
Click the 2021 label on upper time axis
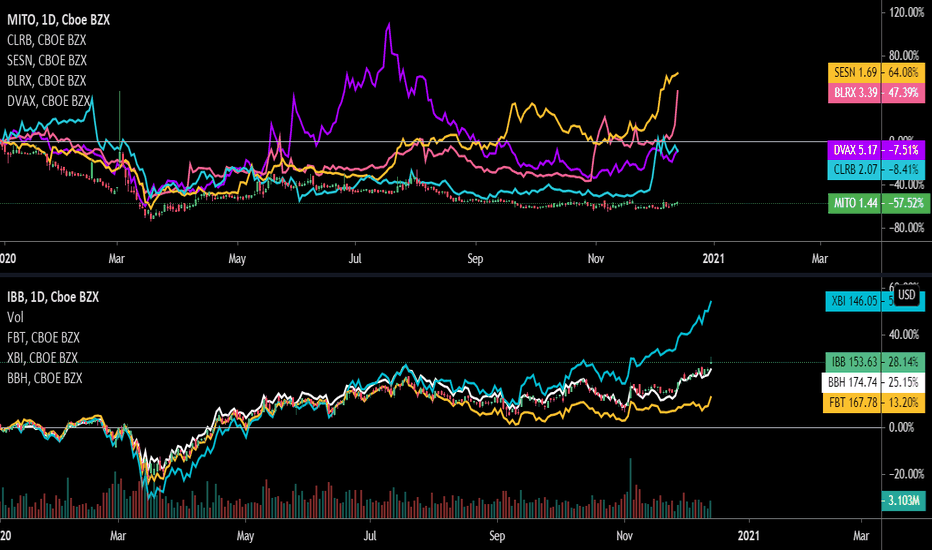click(x=714, y=259)
